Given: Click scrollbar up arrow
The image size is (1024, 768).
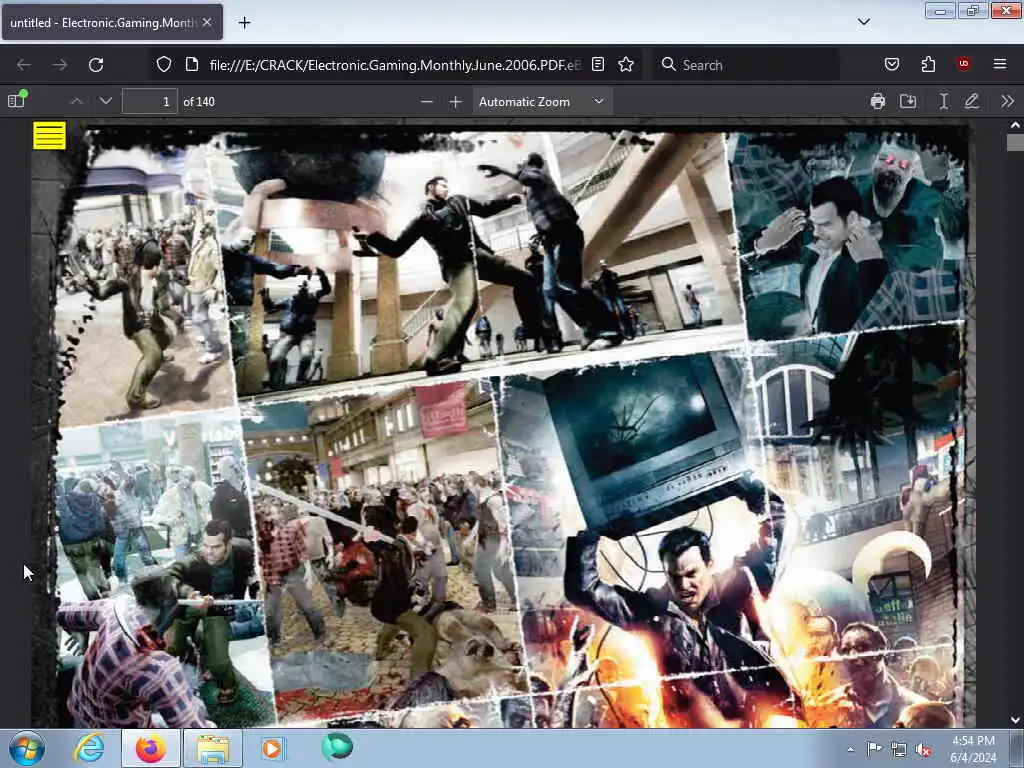Looking at the screenshot, I should 1015,125.
